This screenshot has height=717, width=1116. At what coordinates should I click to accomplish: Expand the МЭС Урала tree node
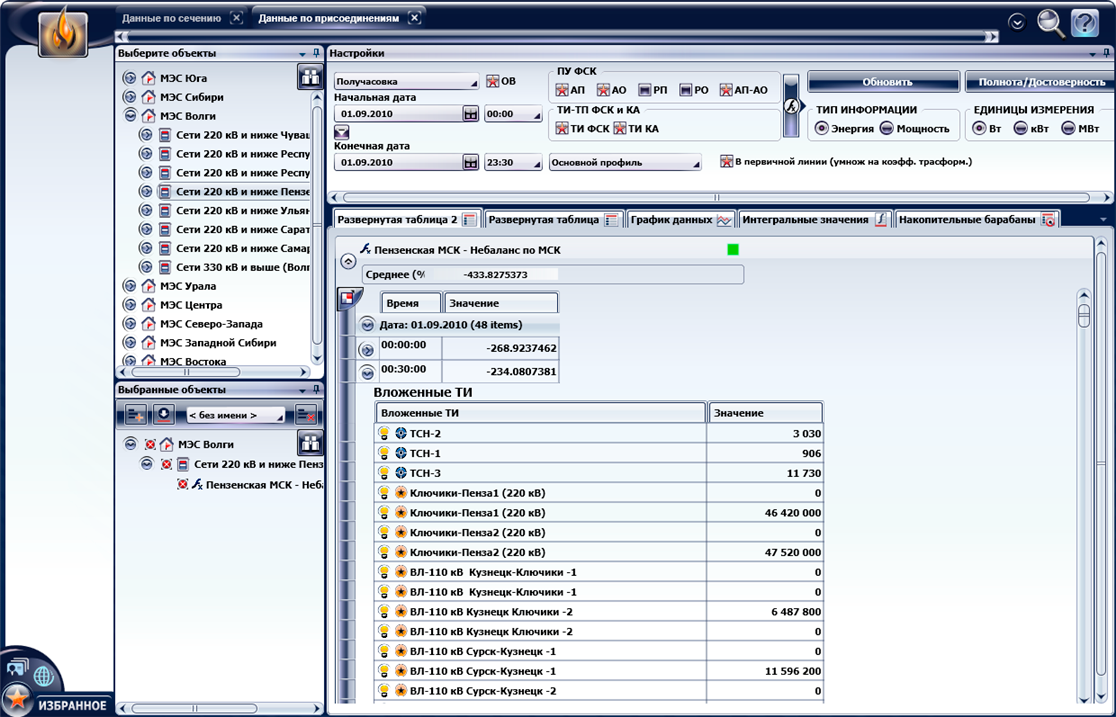point(129,286)
